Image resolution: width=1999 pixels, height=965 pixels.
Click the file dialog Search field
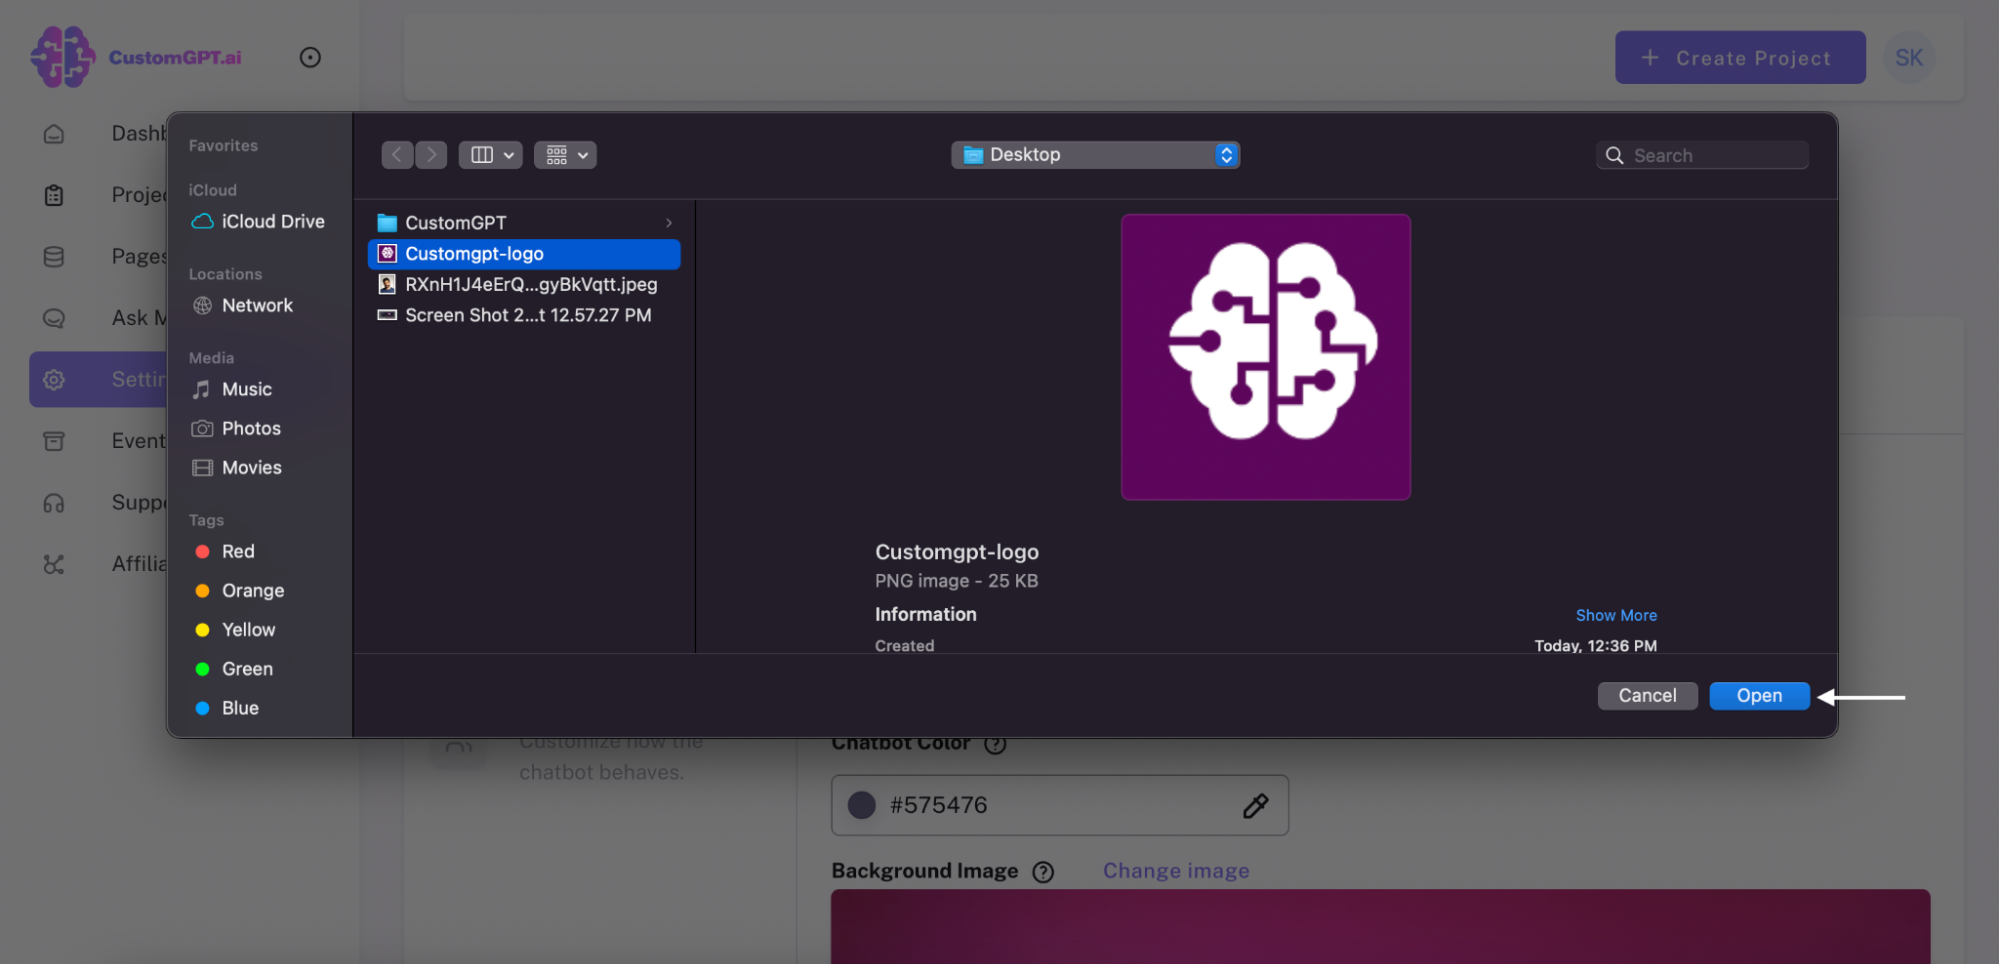click(x=1702, y=156)
